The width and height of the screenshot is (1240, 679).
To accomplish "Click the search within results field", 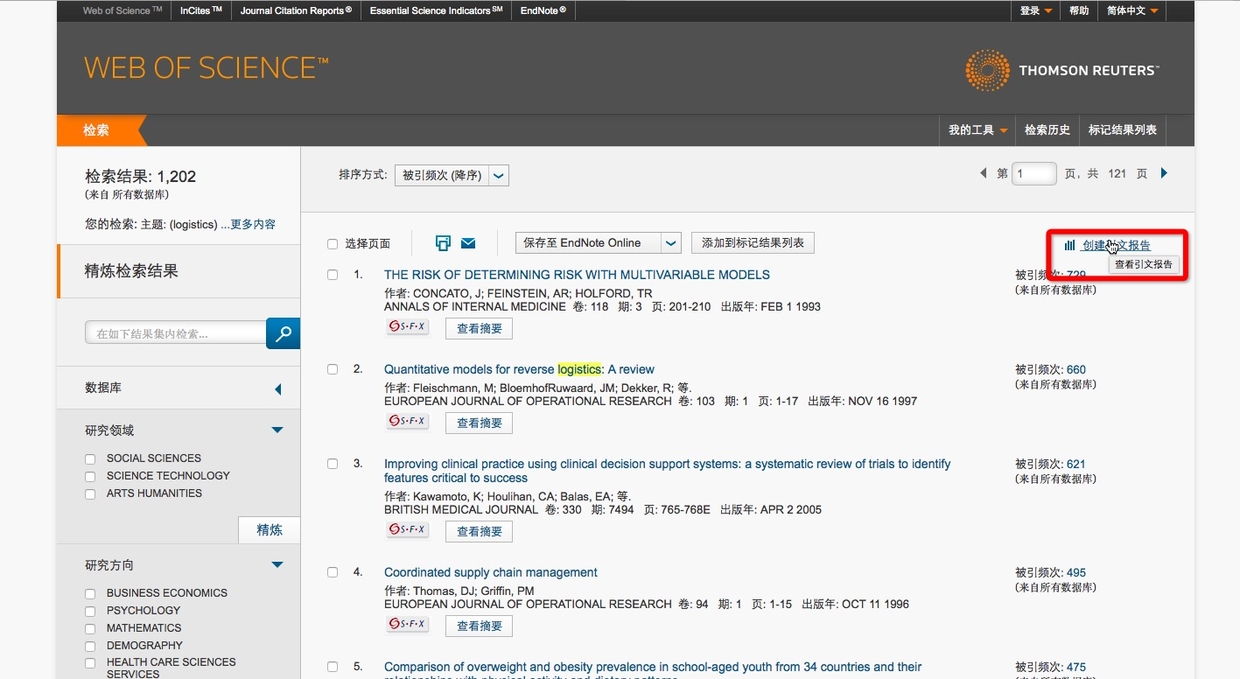I will click(x=176, y=334).
